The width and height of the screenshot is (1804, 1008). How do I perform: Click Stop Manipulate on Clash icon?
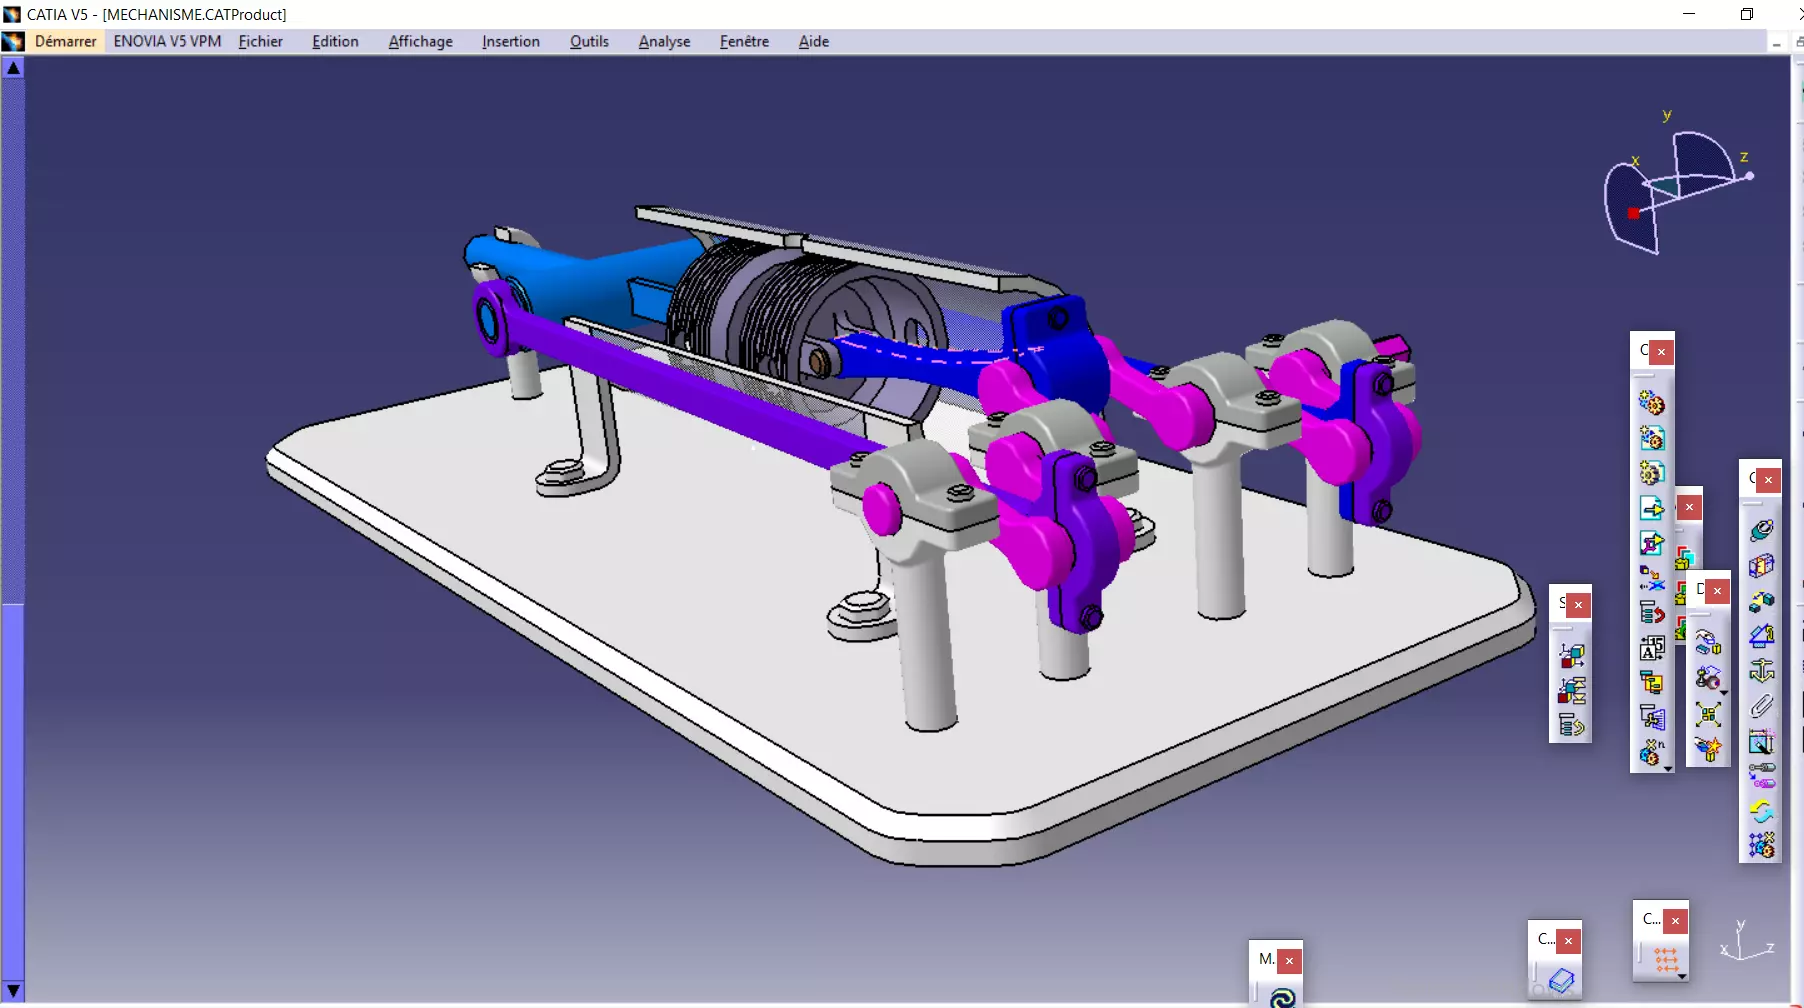pyautogui.click(x=1708, y=748)
